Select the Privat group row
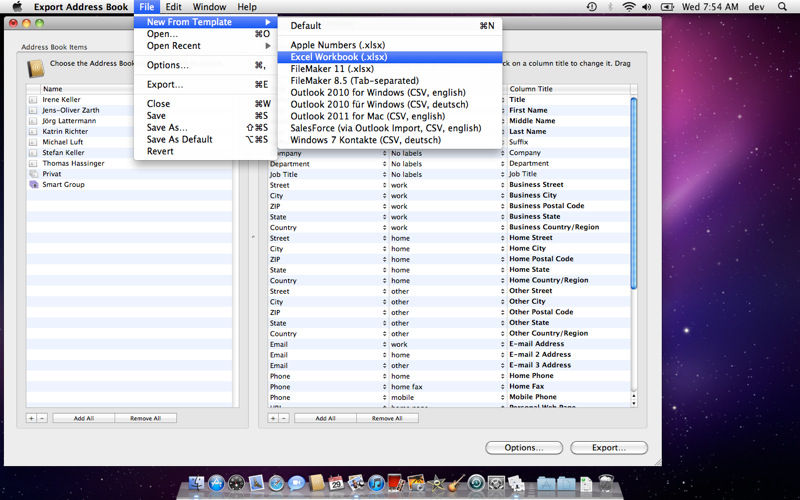Screen dimensions: 800x500 pyautogui.click(x=130, y=174)
